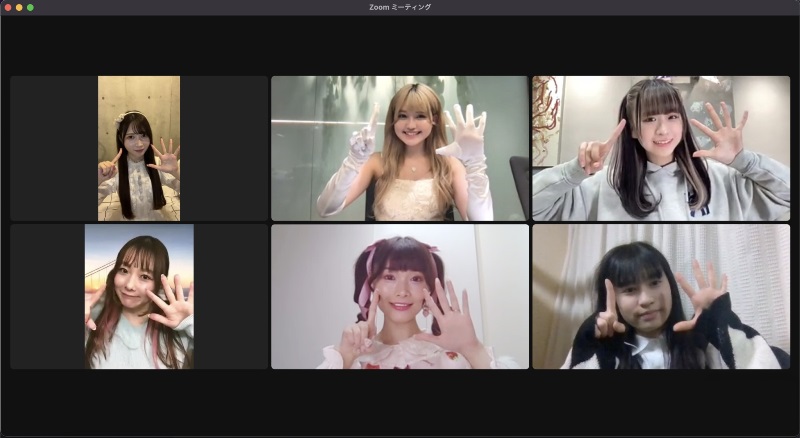
Task: Enter full screen using the green button
Action: (x=30, y=7)
